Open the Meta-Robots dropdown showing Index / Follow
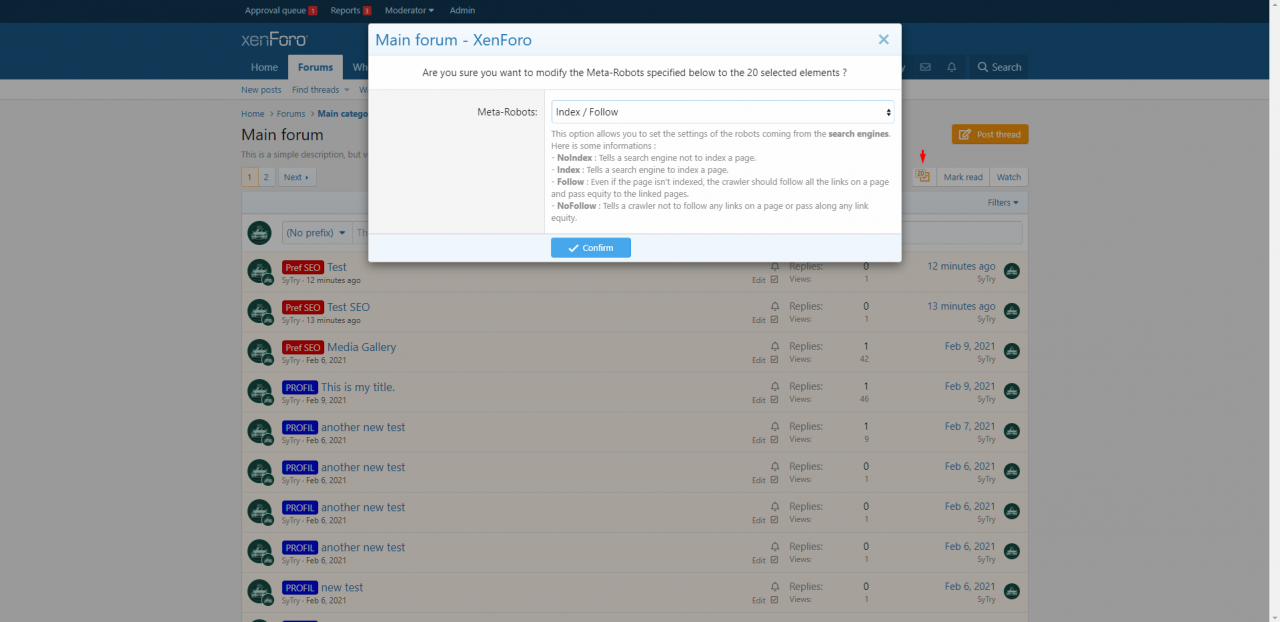Image resolution: width=1280 pixels, height=622 pixels. [723, 112]
